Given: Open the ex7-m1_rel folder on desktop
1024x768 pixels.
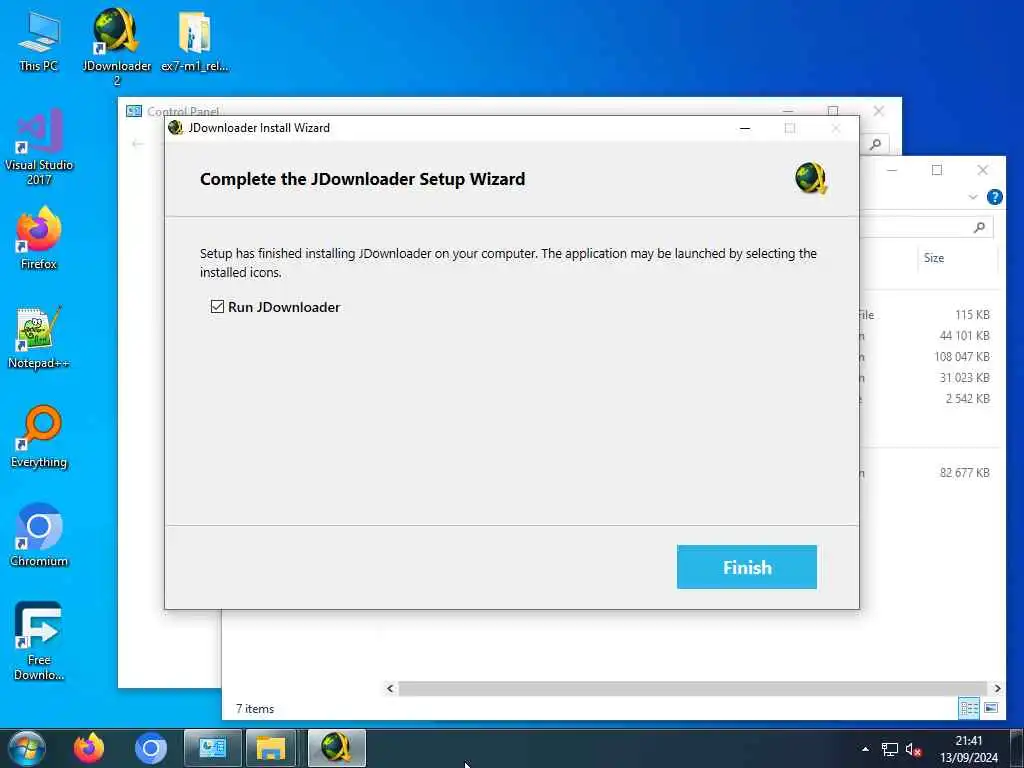Looking at the screenshot, I should [195, 41].
